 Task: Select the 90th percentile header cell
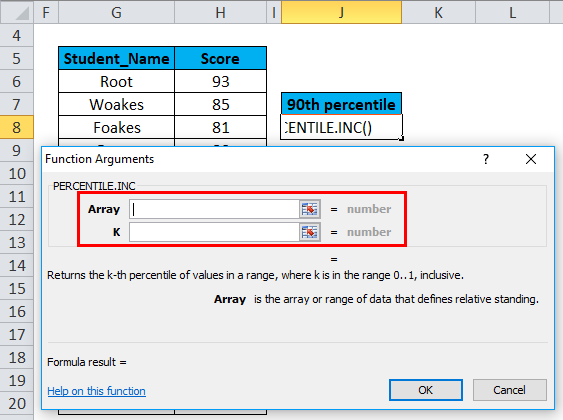coord(341,104)
